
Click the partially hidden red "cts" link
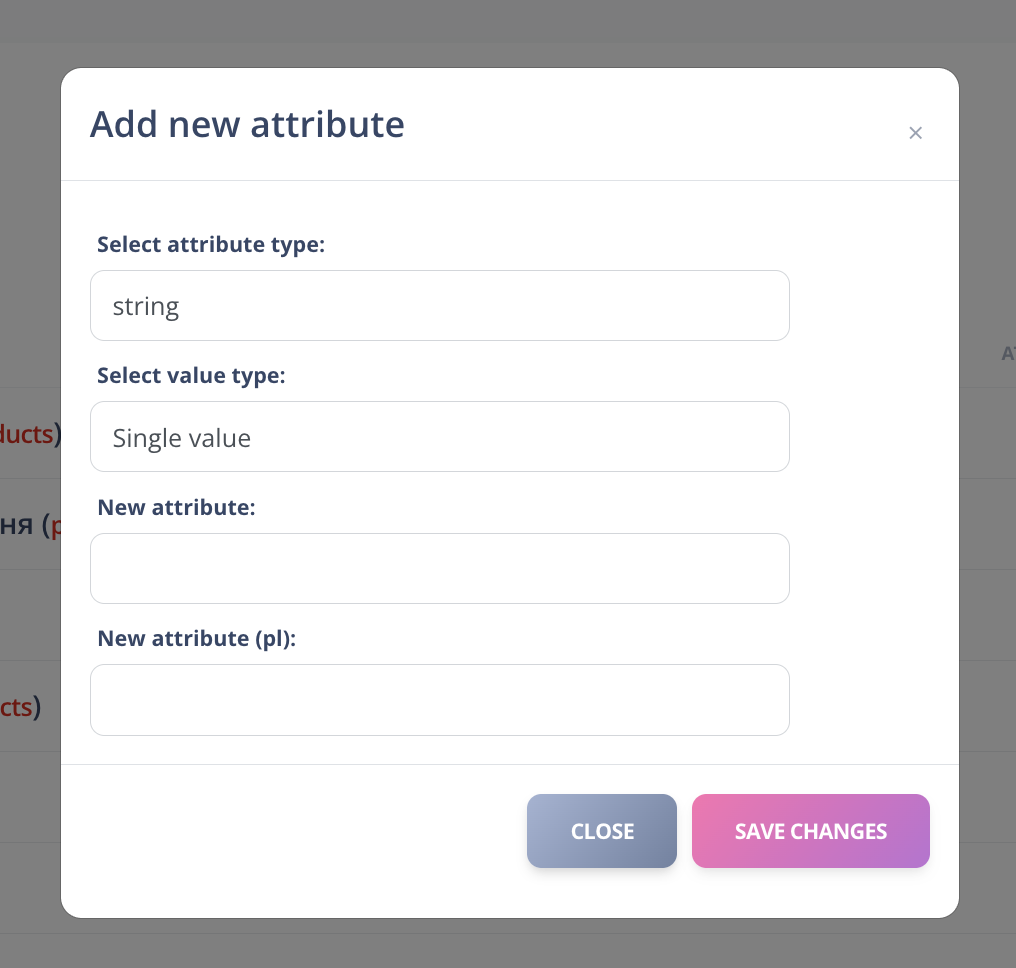(17, 707)
